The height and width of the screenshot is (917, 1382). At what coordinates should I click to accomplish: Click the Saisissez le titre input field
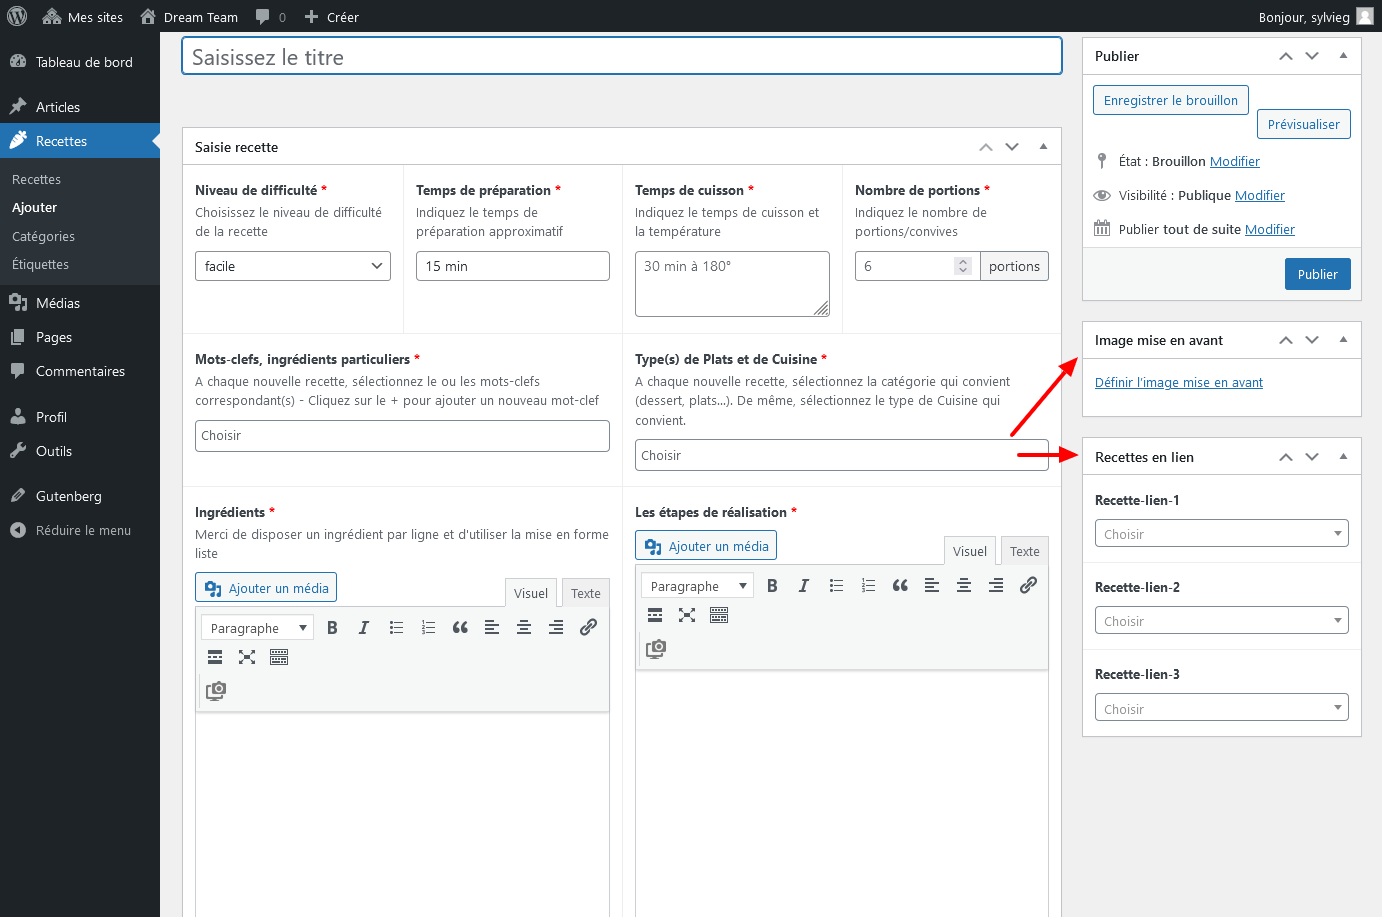621,57
